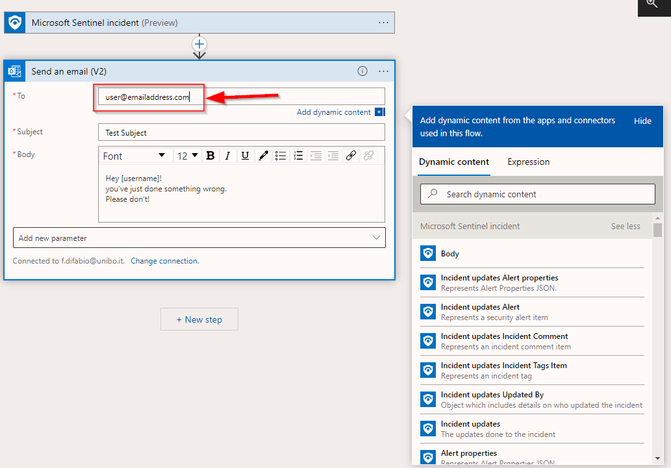Screen dimensions: 671x468
Task: Open the text color pen tool
Action: click(263, 156)
